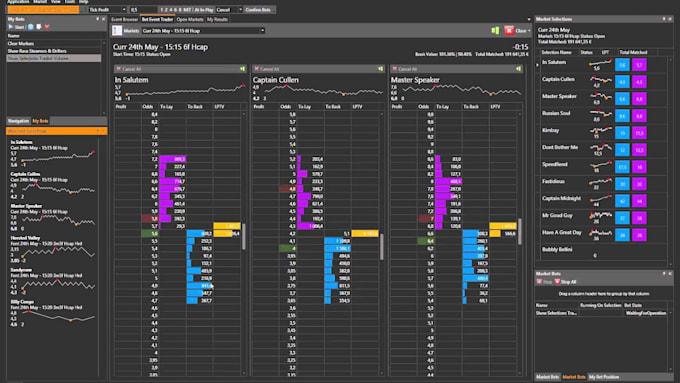The width and height of the screenshot is (680, 383).
Task: Click the stake value input field in toolbar
Action: 143,10
